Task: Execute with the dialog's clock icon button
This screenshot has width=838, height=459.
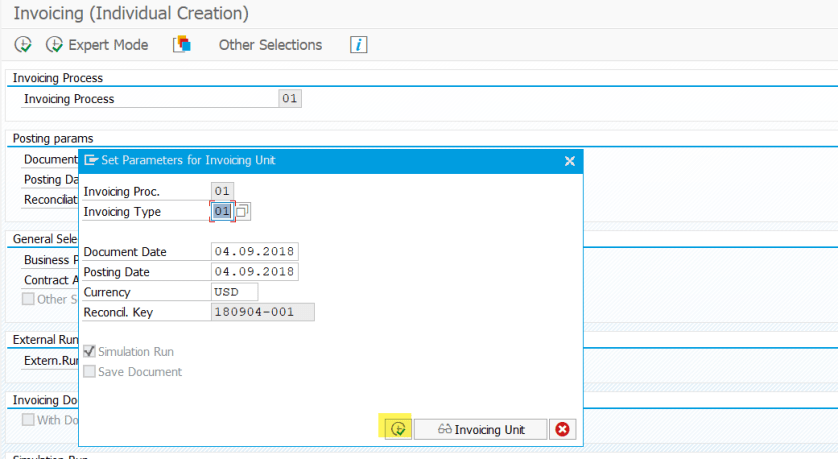Action: point(398,429)
